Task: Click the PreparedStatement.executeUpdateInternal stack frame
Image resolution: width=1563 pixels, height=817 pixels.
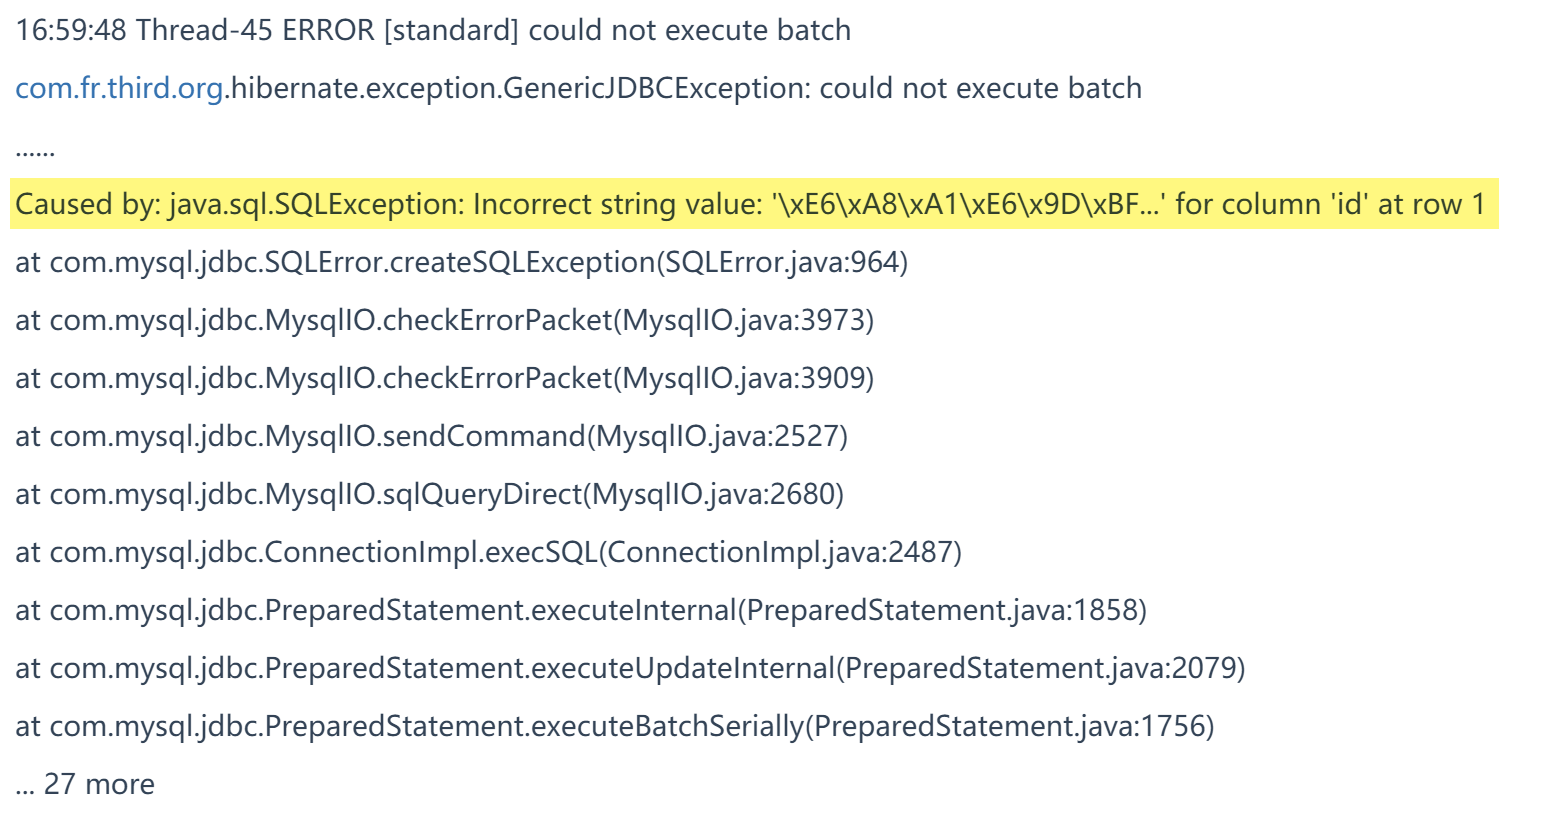Action: [630, 669]
